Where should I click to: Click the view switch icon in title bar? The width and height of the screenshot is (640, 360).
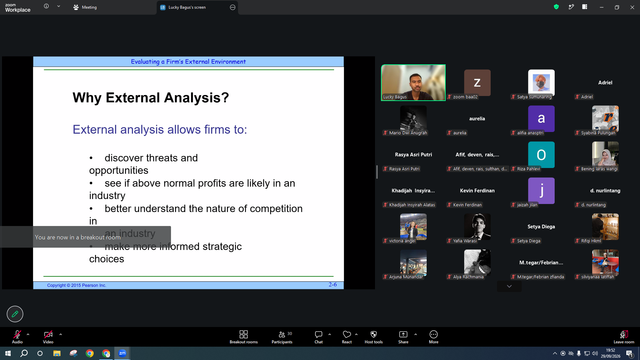coord(571,7)
